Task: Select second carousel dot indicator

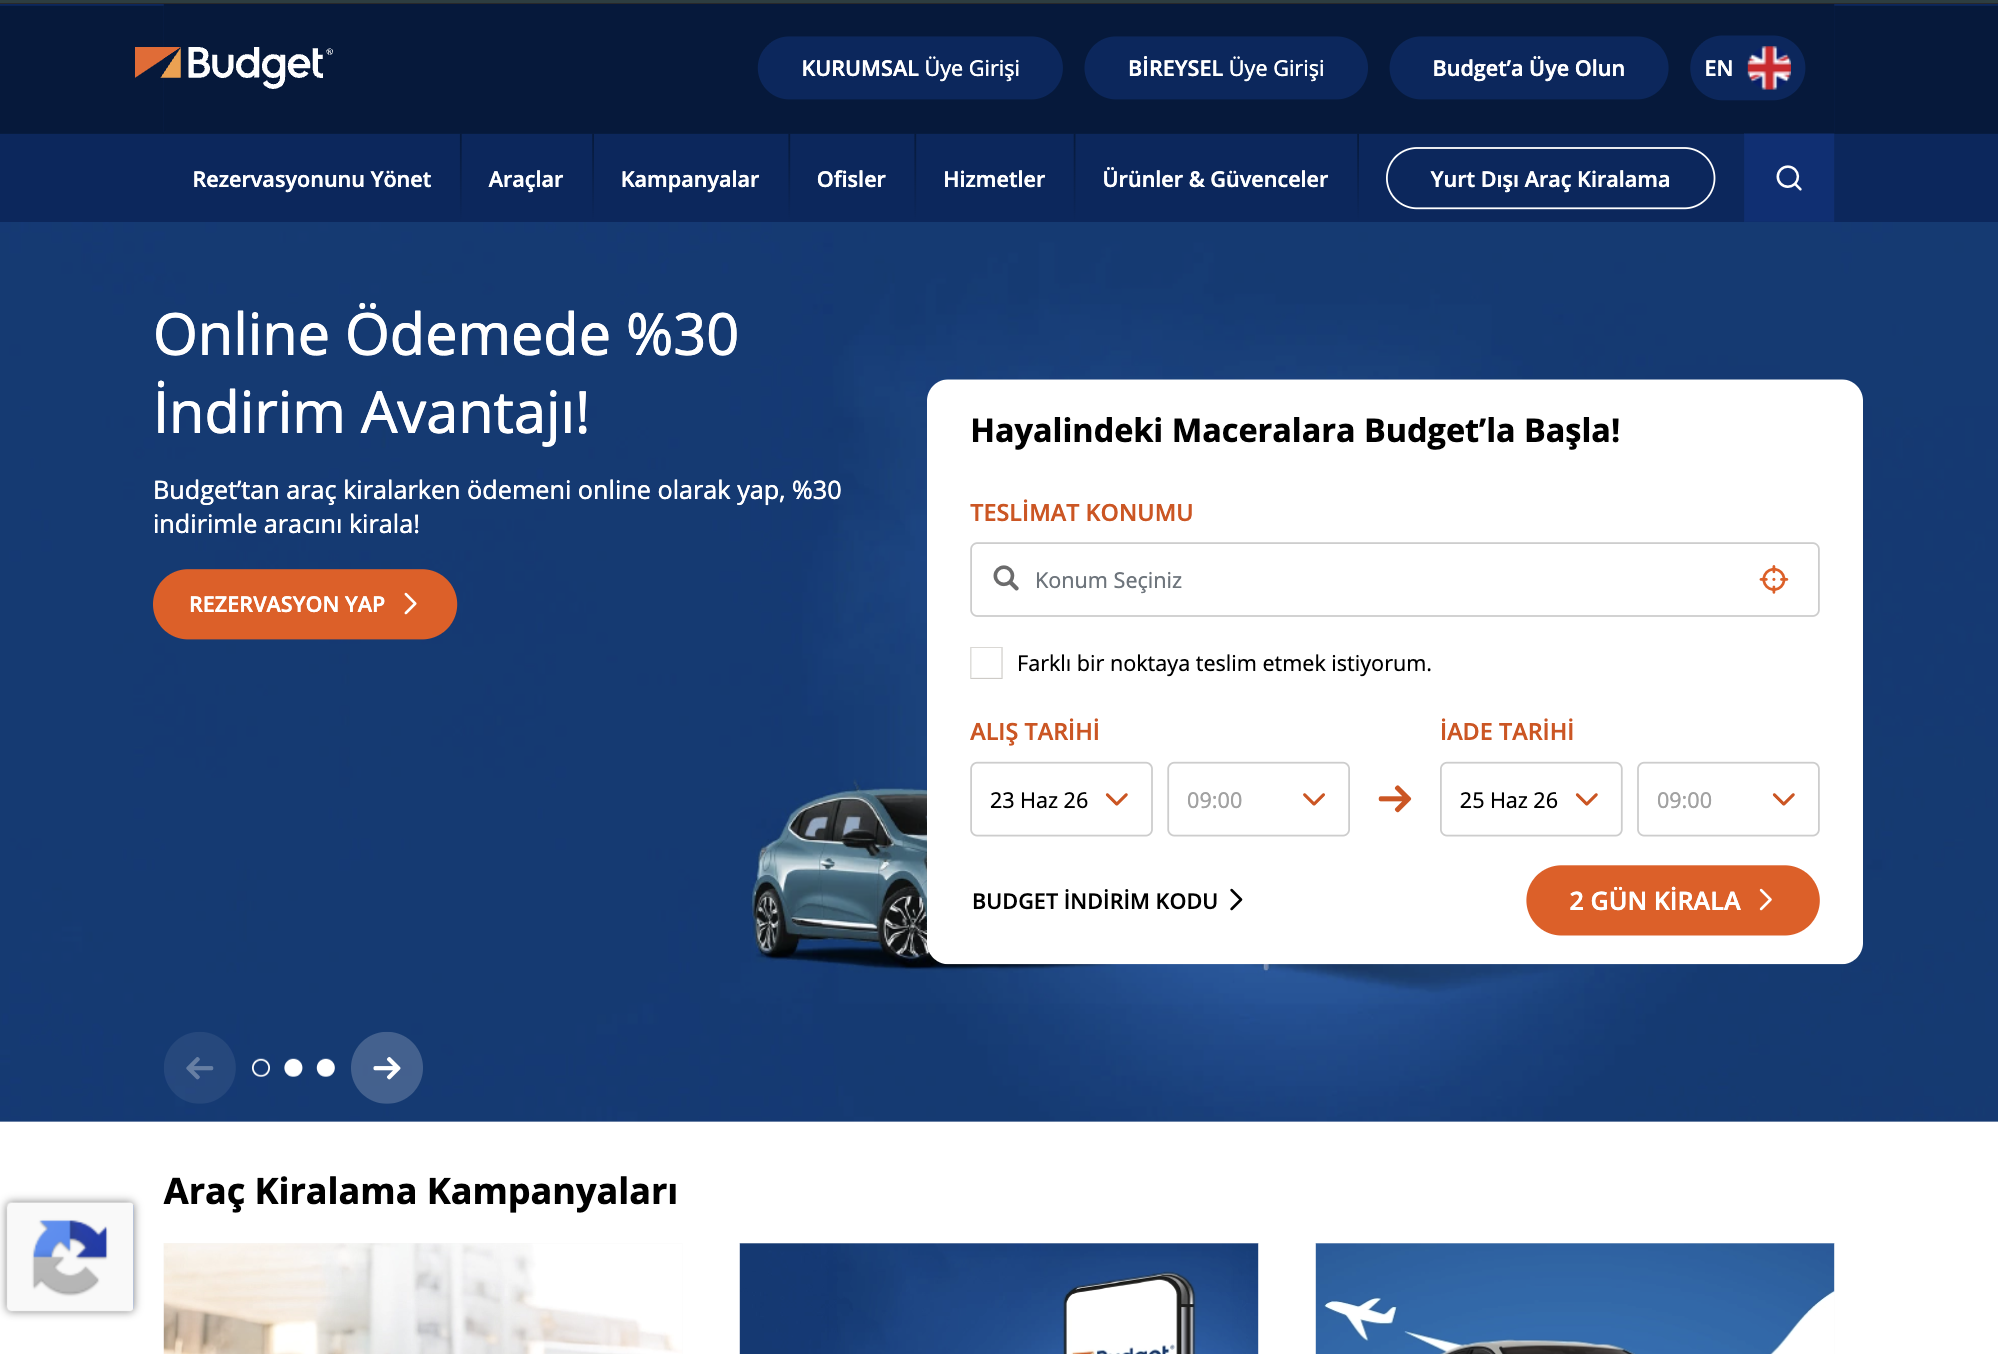Action: pyautogui.click(x=293, y=1068)
